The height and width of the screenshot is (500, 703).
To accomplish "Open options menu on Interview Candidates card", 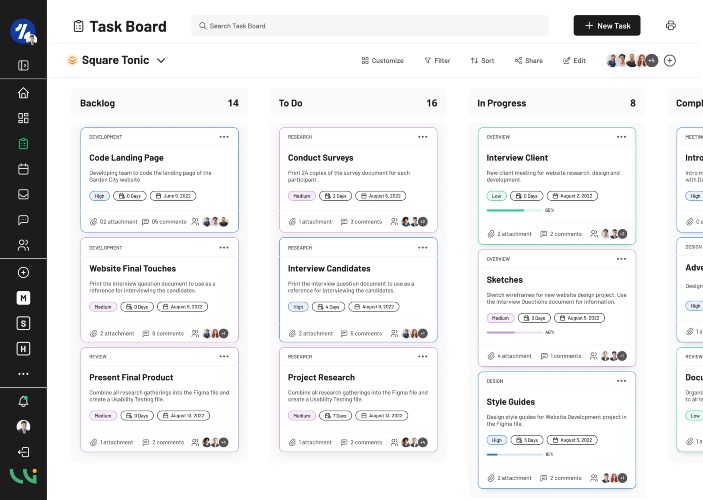I will click(x=423, y=248).
